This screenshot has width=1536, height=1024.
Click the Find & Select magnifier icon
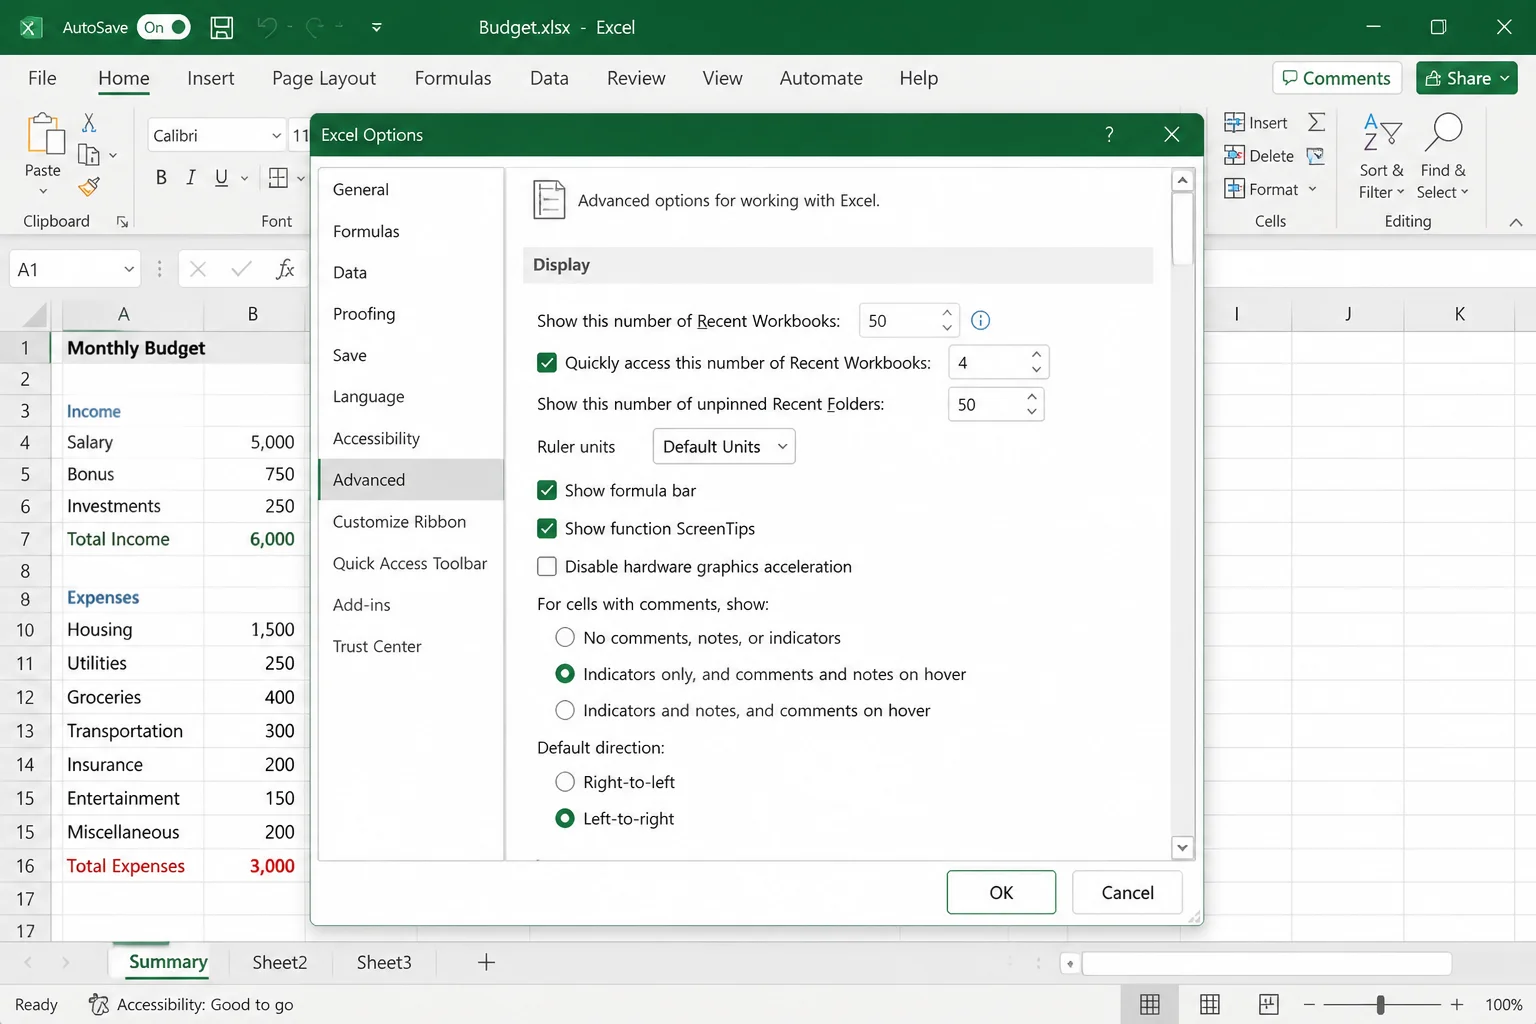tap(1443, 132)
